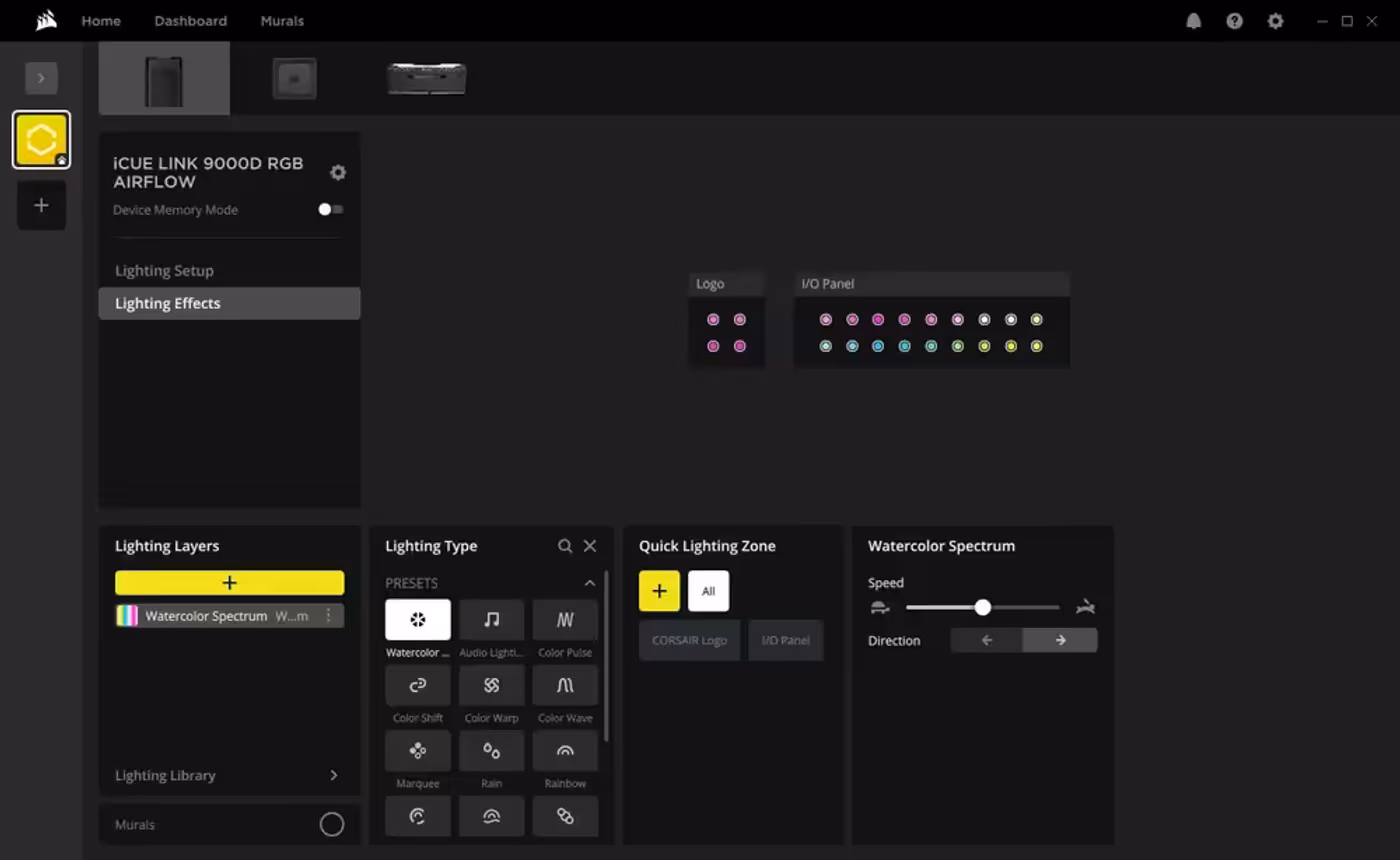Collapse the PRESETS section chevron
The image size is (1400, 860).
pyautogui.click(x=590, y=583)
